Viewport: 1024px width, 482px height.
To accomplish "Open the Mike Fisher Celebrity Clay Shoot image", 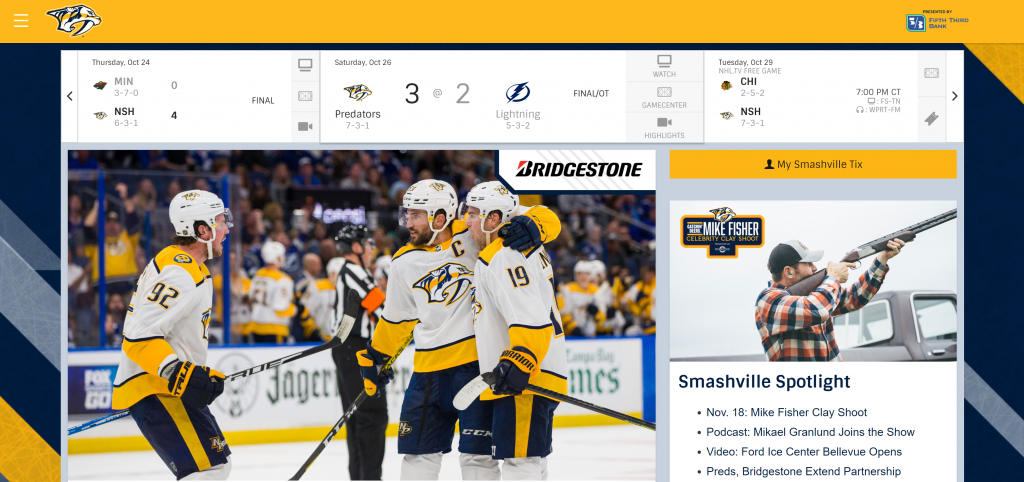I will (x=813, y=281).
